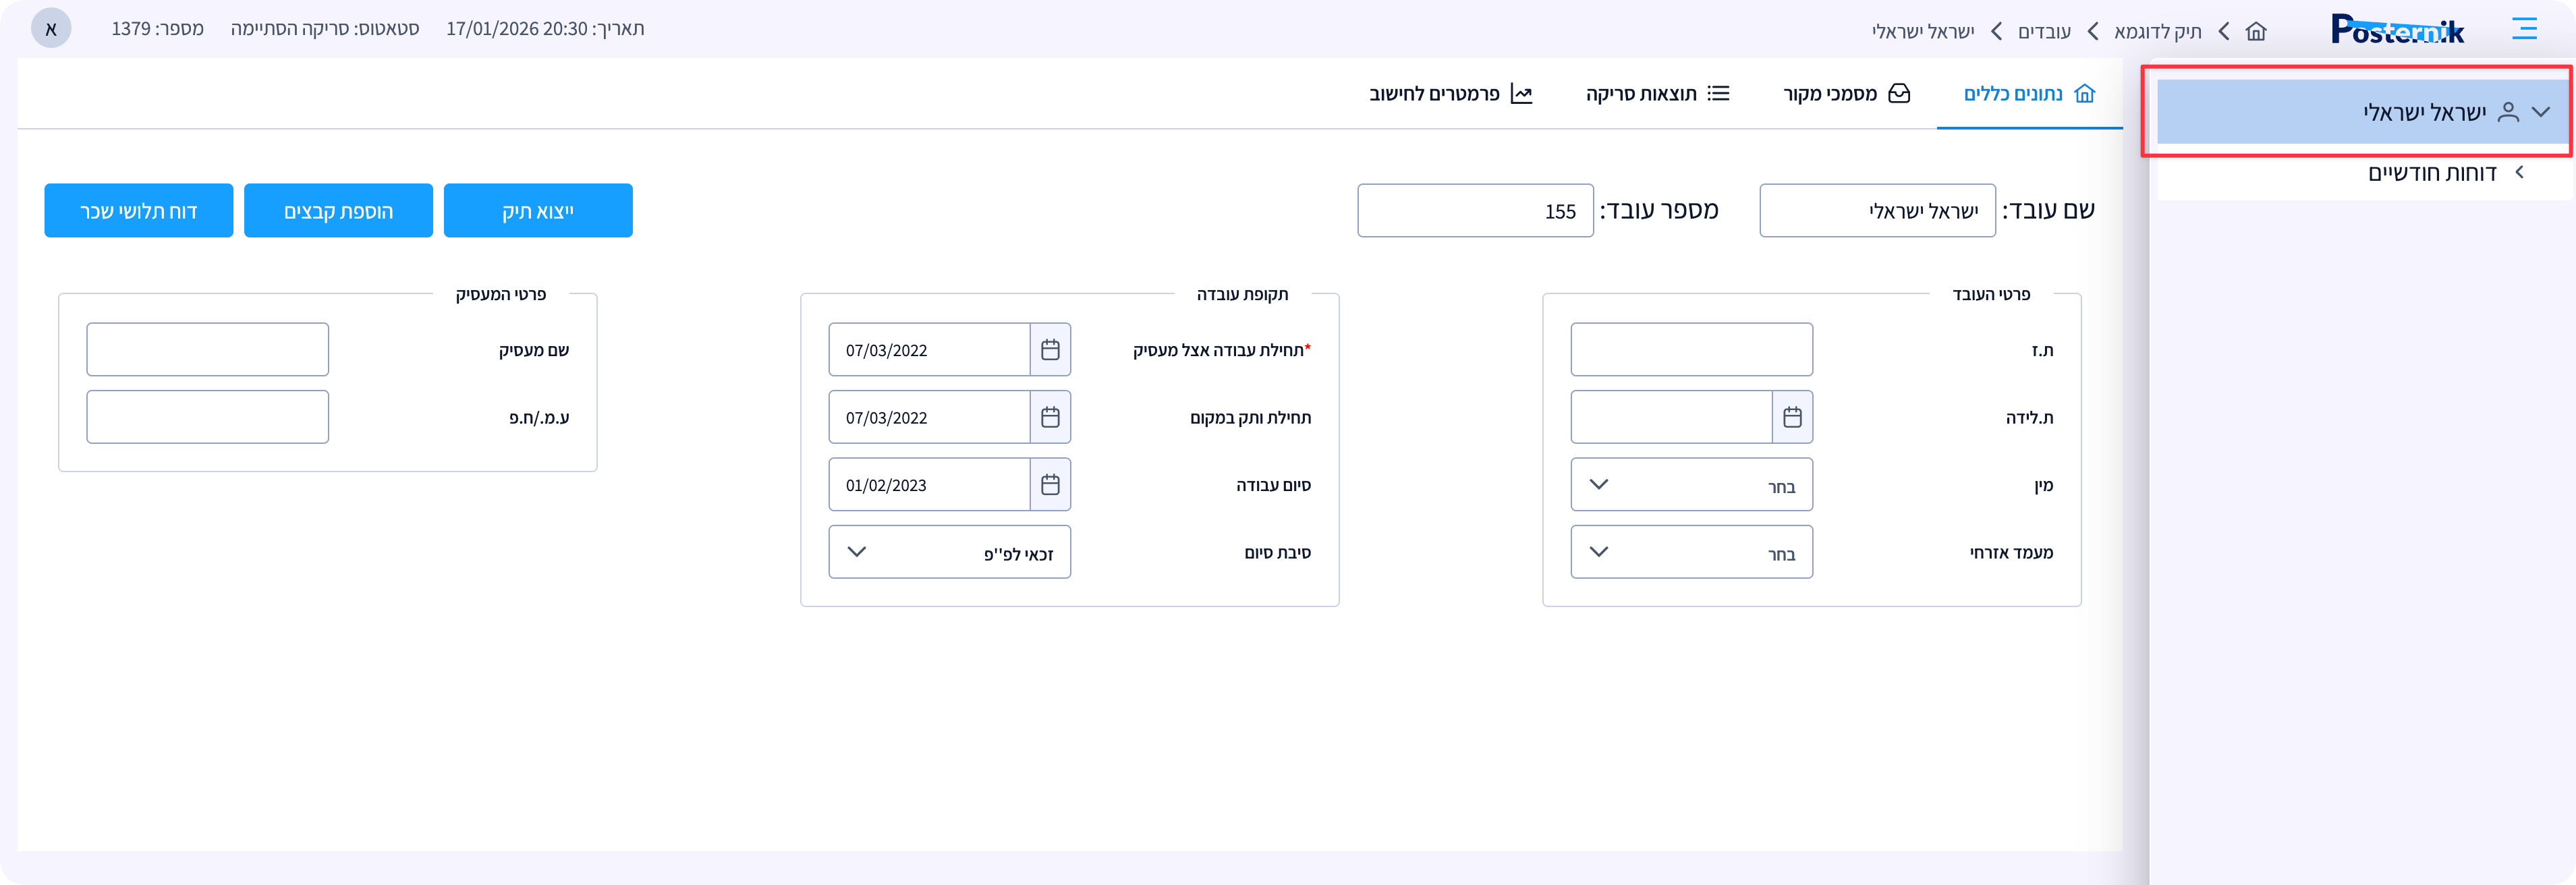Open calendar picker for ת.לידה field

(x=1793, y=417)
